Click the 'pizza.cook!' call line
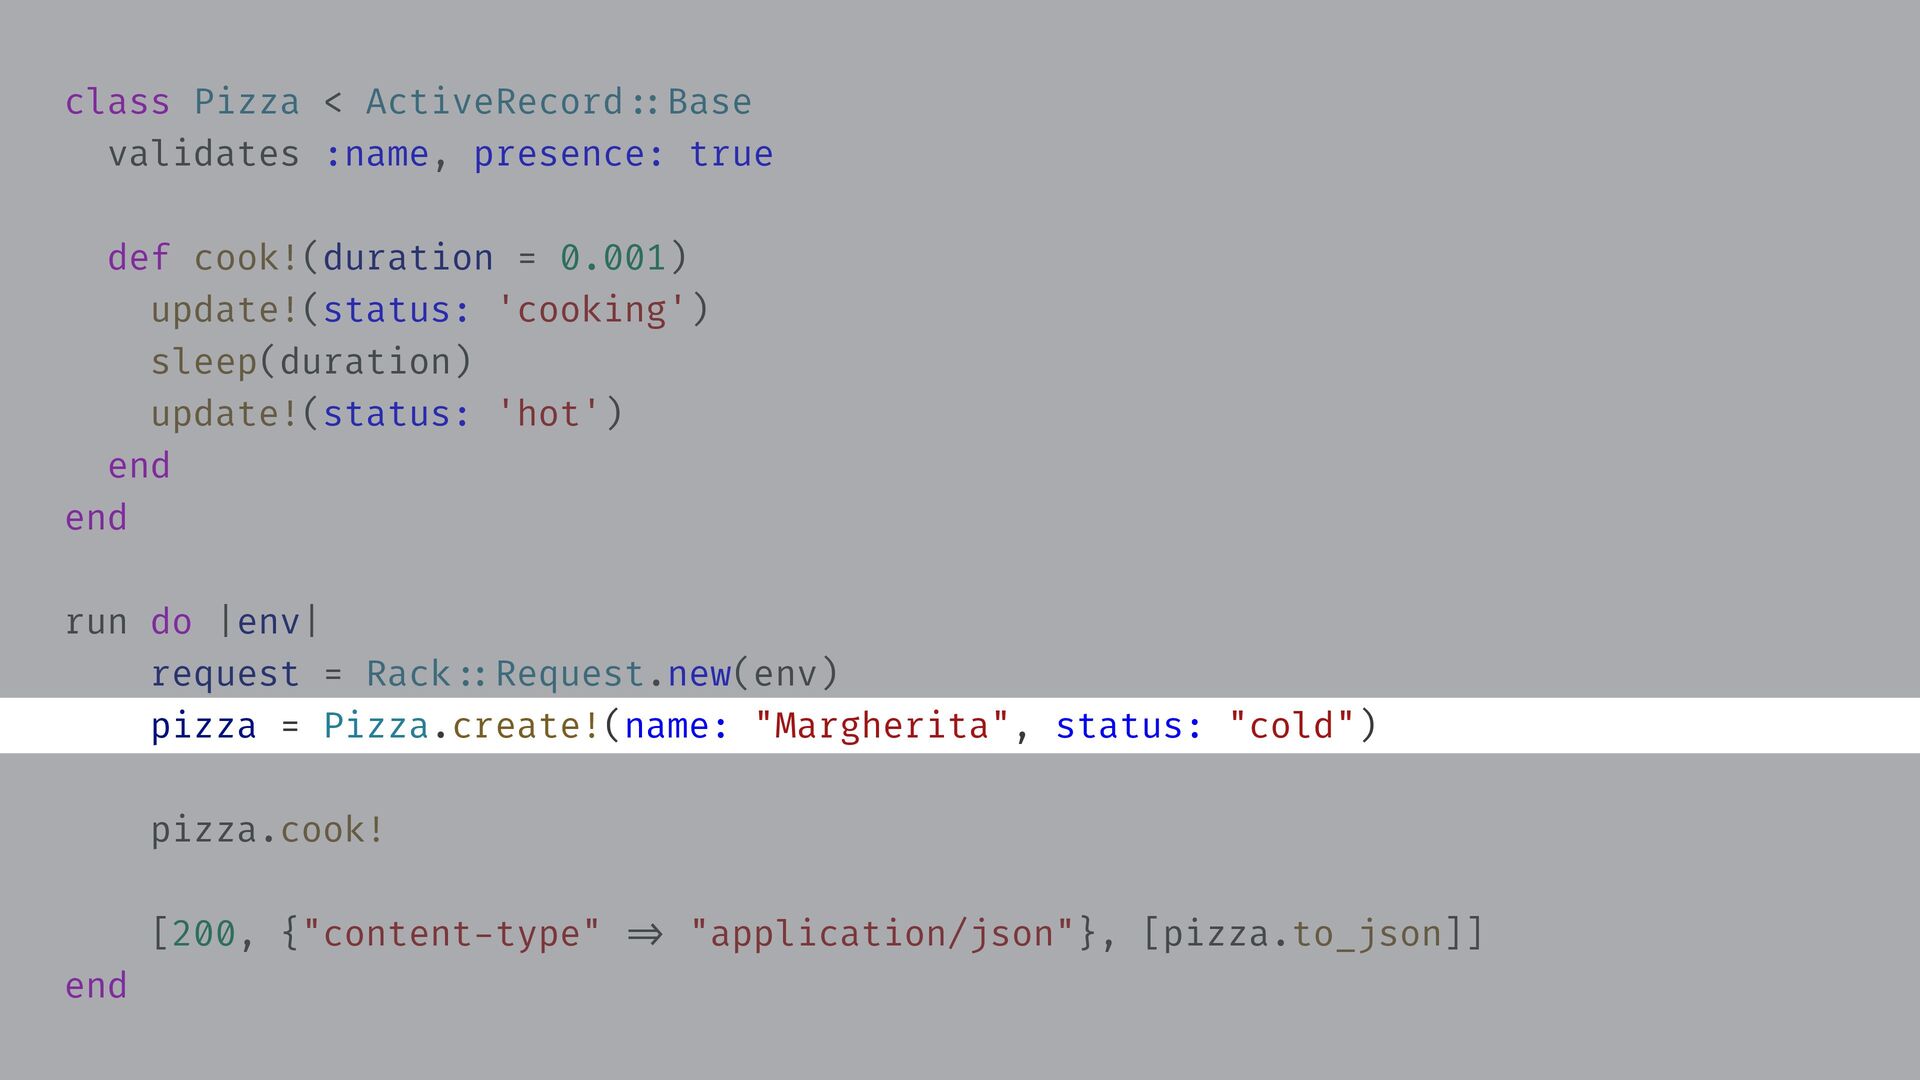This screenshot has width=1920, height=1080. tap(267, 830)
